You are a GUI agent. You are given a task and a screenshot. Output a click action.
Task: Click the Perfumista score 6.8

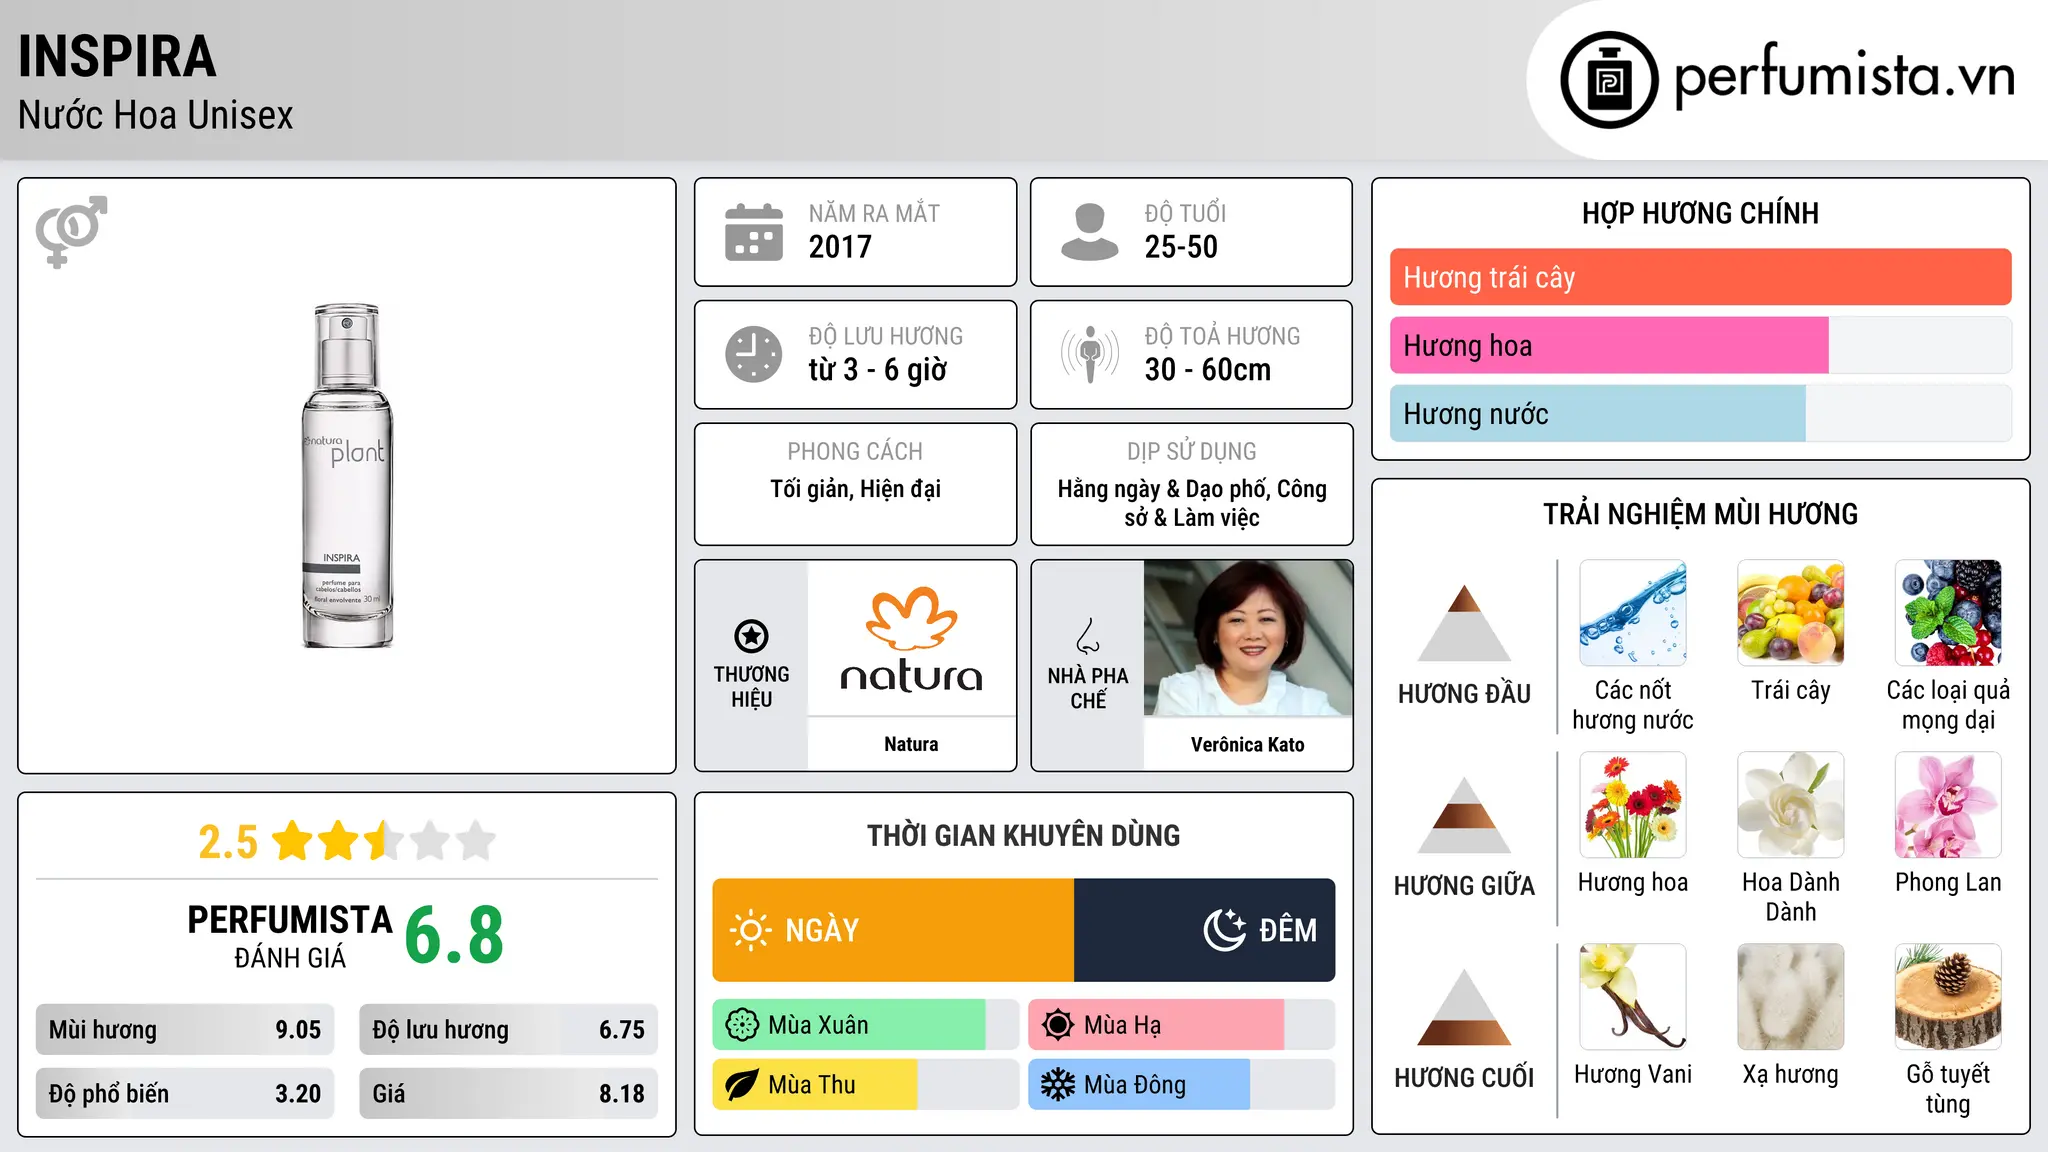click(x=454, y=936)
